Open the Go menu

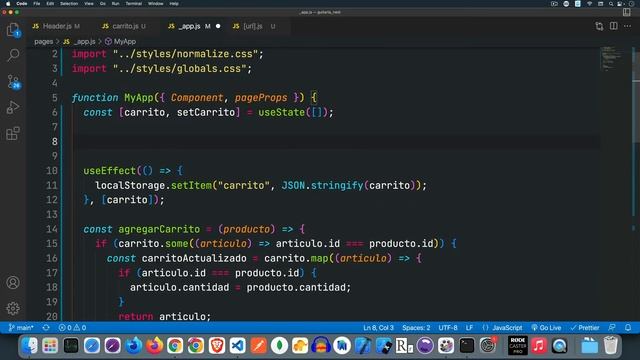(x=103, y=4)
